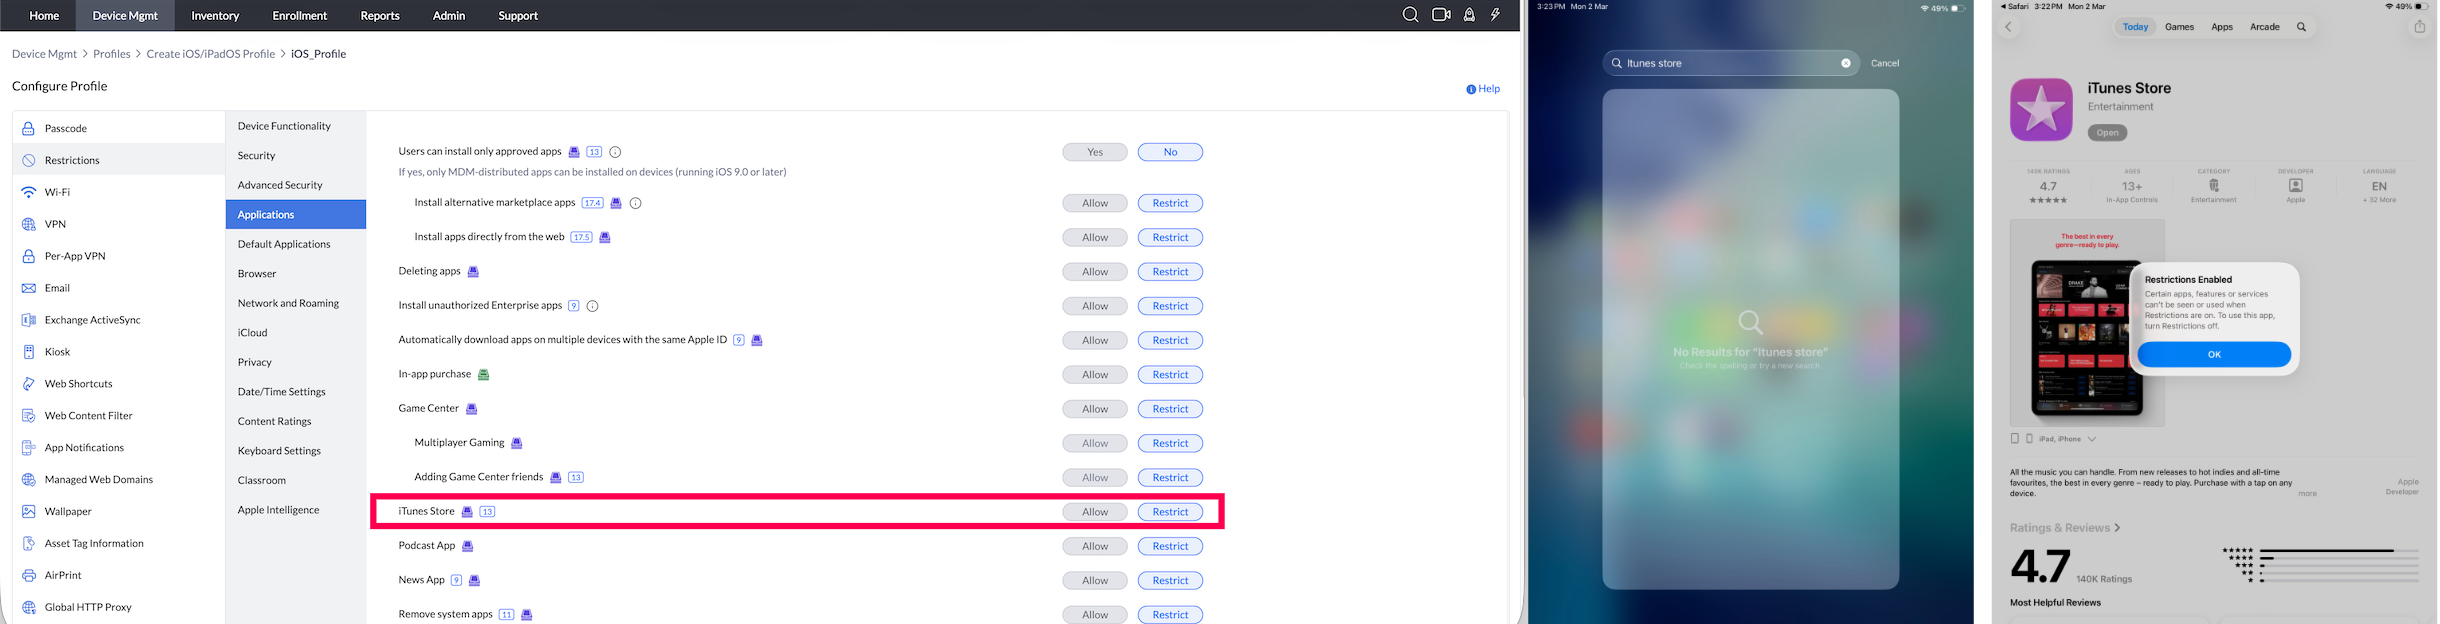Expand iPad, iPhone device compatibility chevron

[x=2091, y=439]
